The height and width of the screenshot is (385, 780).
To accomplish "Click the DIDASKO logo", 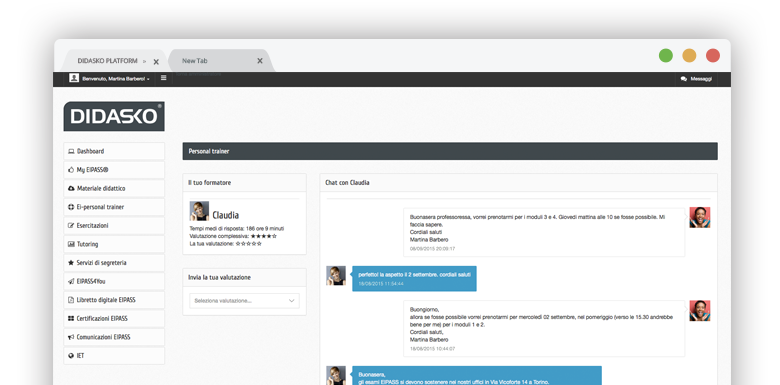I will click(x=114, y=116).
